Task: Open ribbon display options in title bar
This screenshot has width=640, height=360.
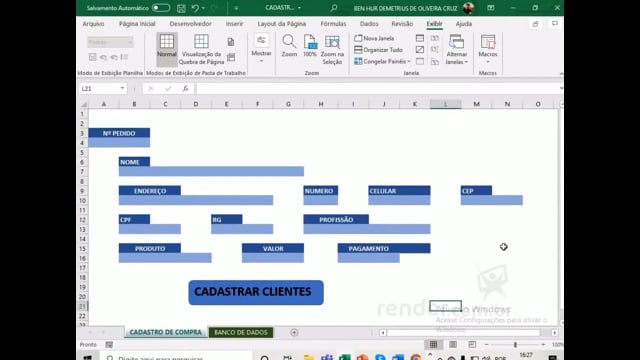Action: [x=491, y=8]
